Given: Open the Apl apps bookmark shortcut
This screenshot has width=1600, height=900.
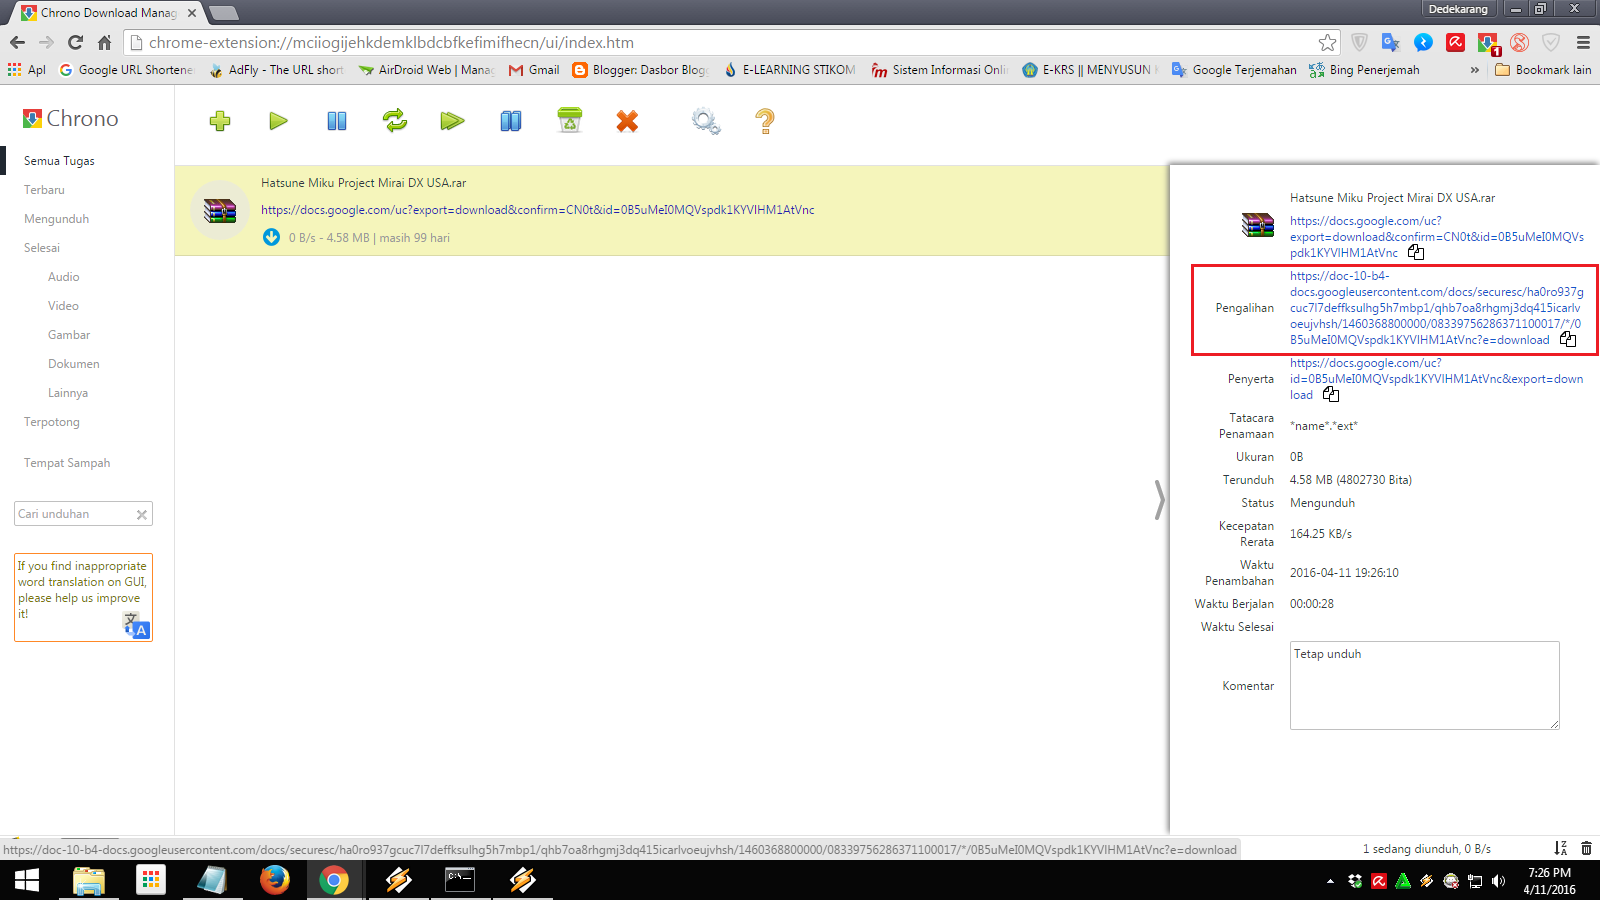Looking at the screenshot, I should tap(27, 70).
